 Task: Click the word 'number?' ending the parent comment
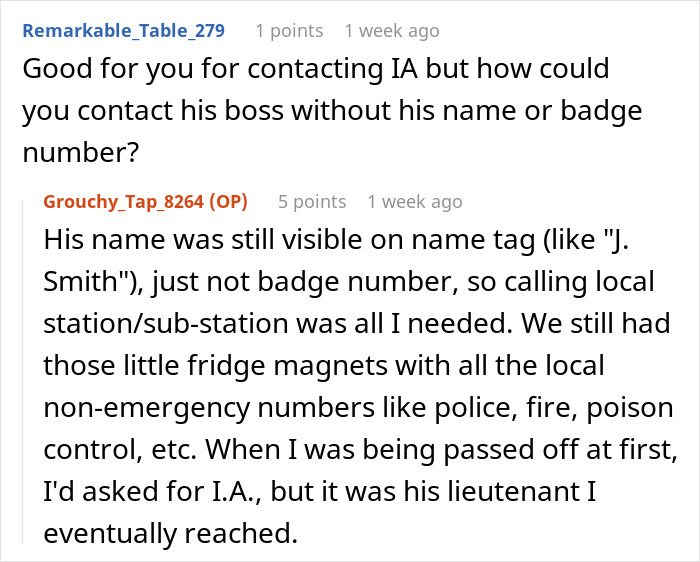pyautogui.click(x=81, y=152)
